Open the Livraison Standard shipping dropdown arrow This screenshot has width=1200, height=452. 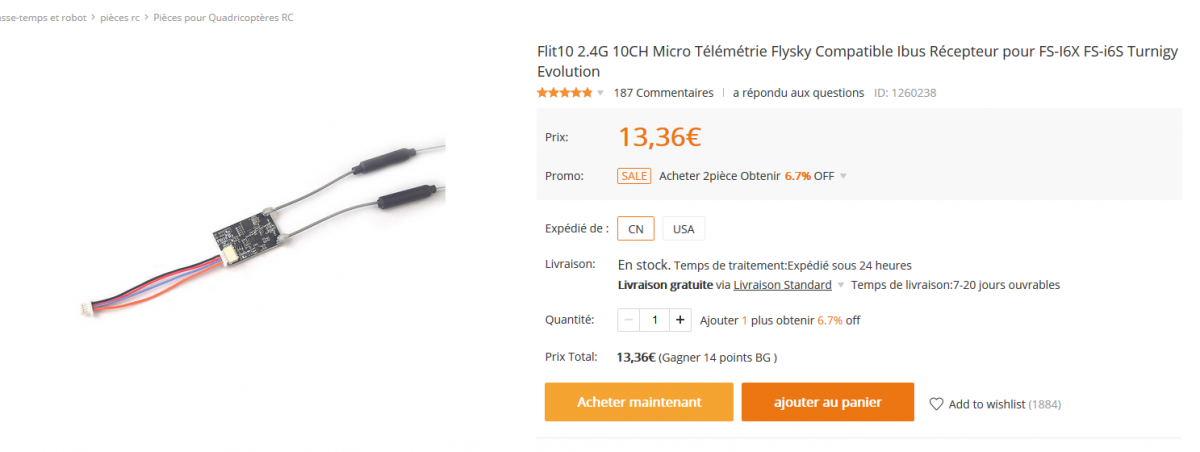[840, 285]
